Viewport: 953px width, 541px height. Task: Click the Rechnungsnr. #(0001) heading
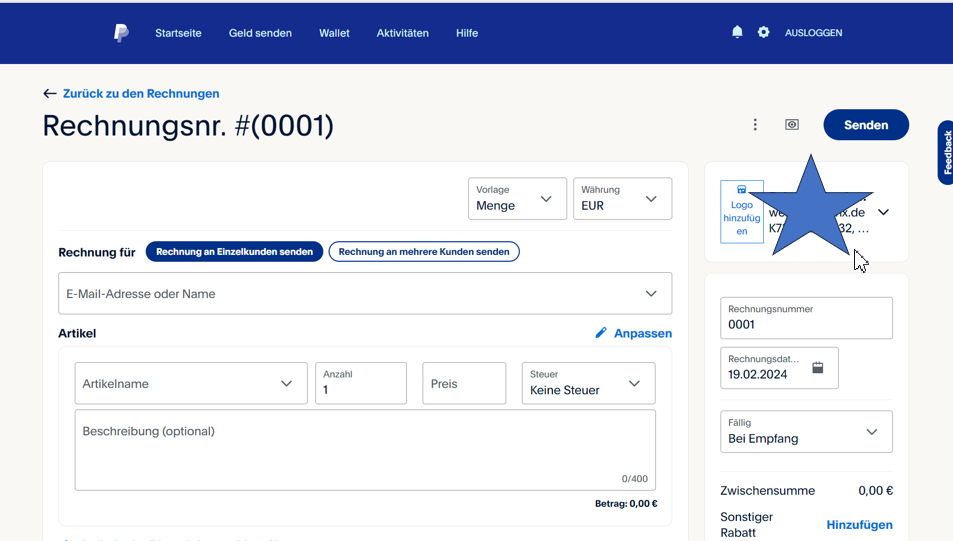pyautogui.click(x=188, y=126)
